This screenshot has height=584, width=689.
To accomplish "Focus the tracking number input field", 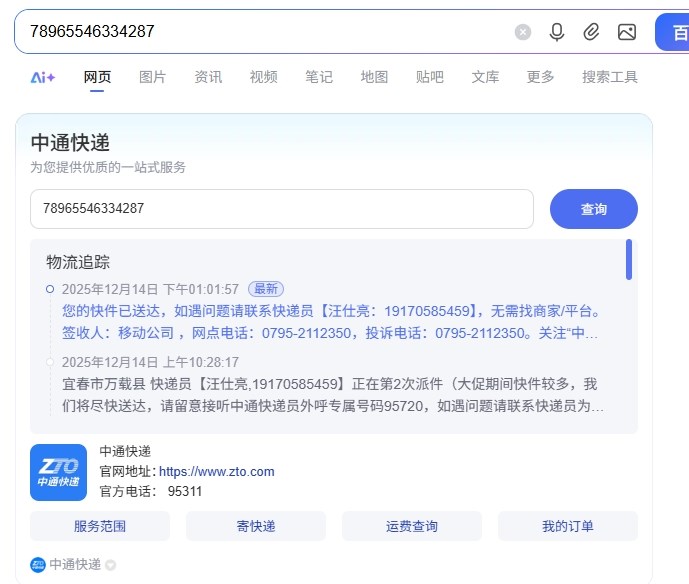I will point(282,209).
